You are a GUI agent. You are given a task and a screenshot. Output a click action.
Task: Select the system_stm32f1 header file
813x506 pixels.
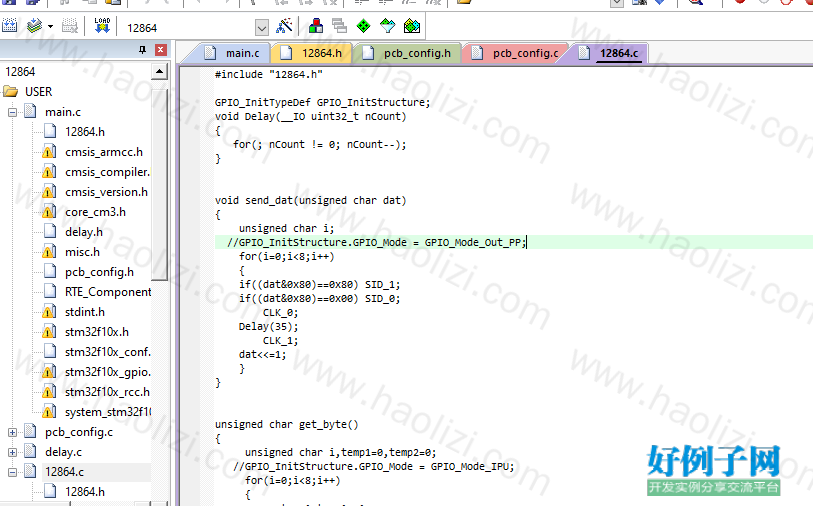108,412
